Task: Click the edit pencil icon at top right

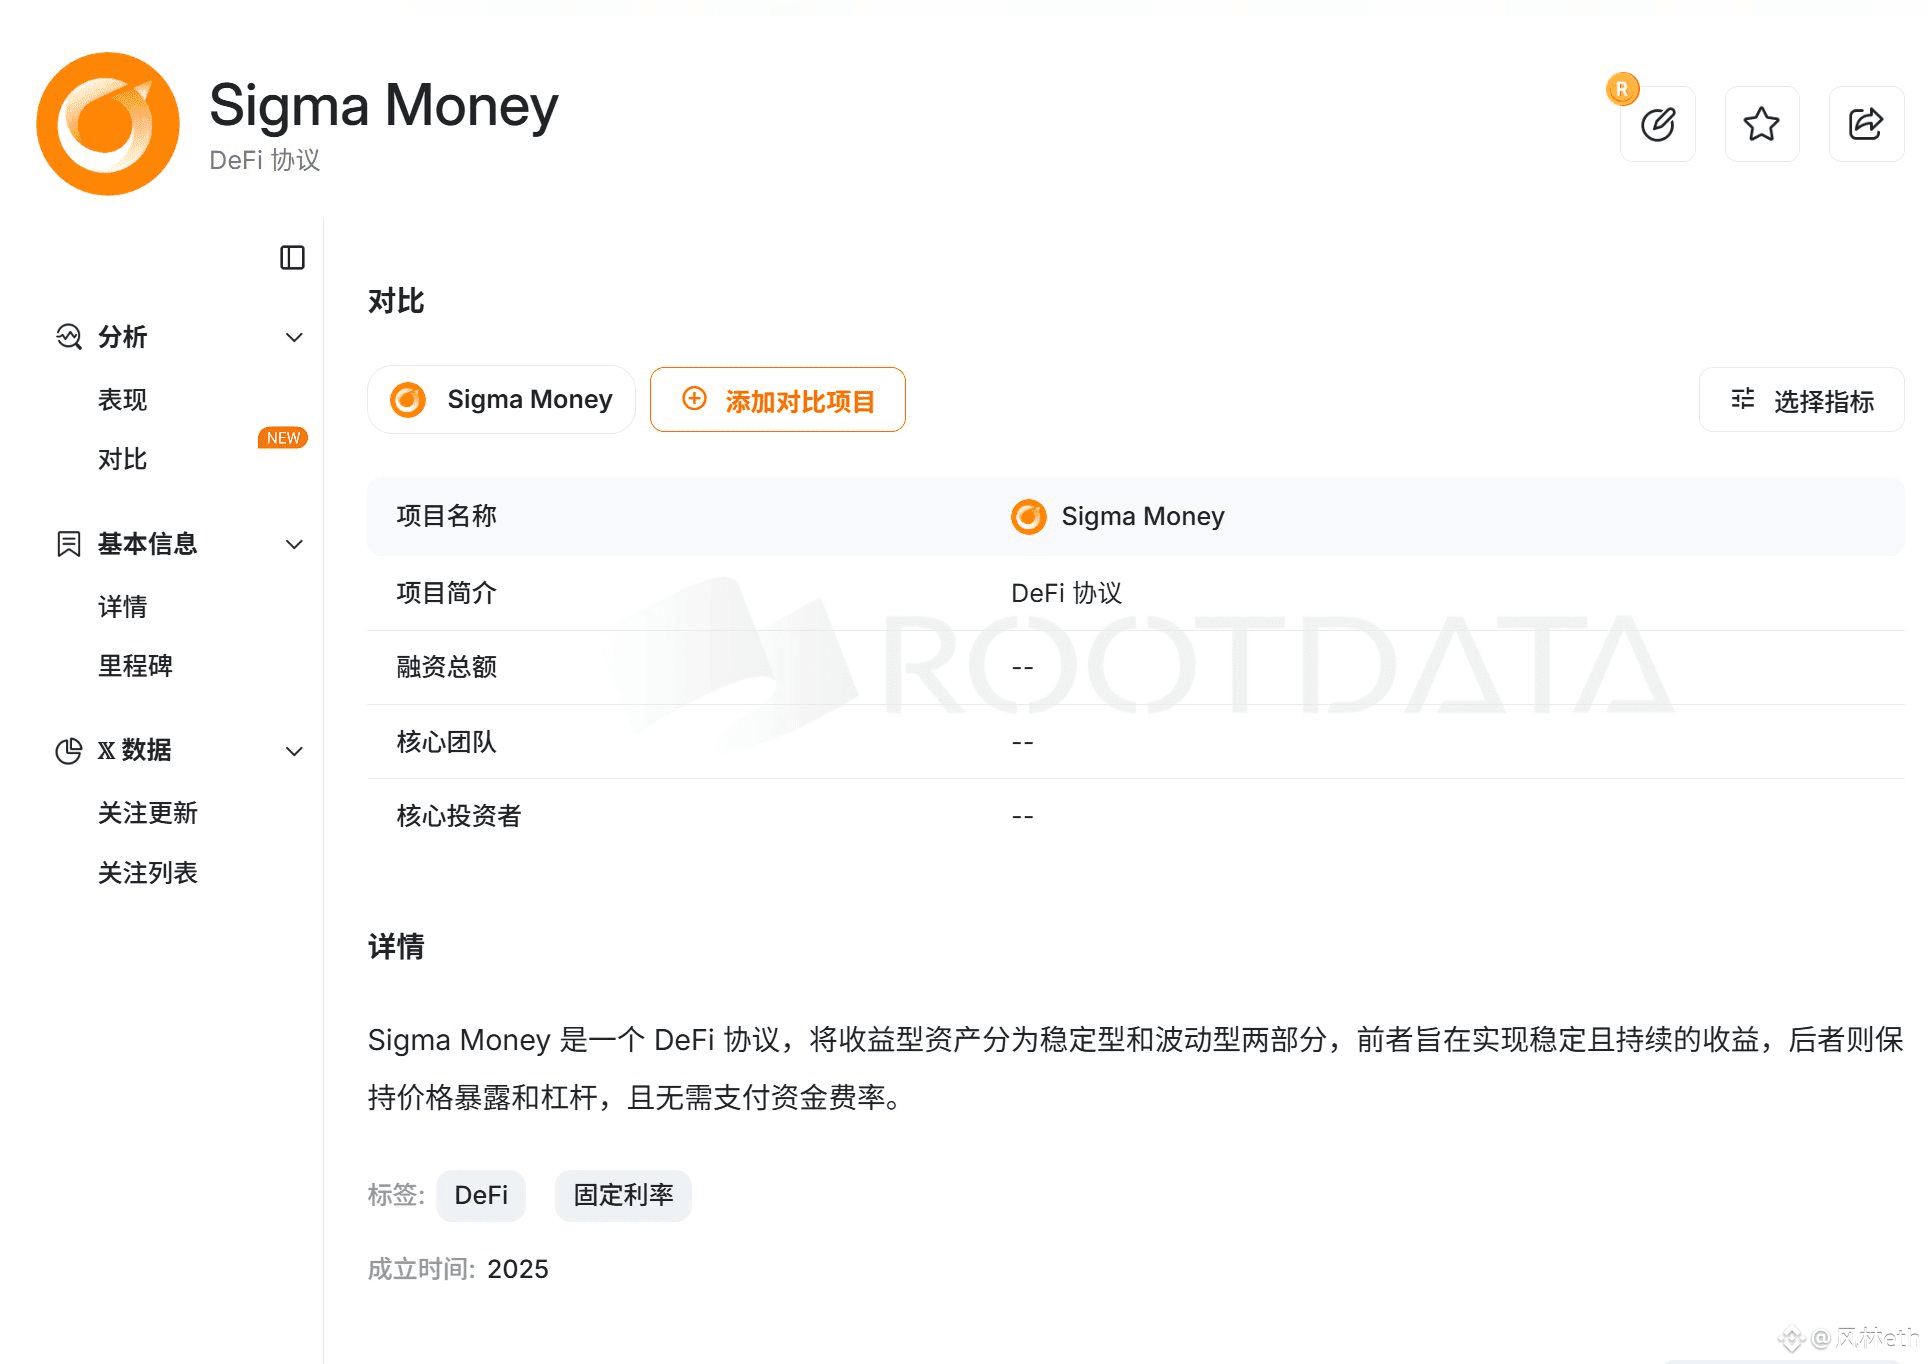Action: (1657, 124)
